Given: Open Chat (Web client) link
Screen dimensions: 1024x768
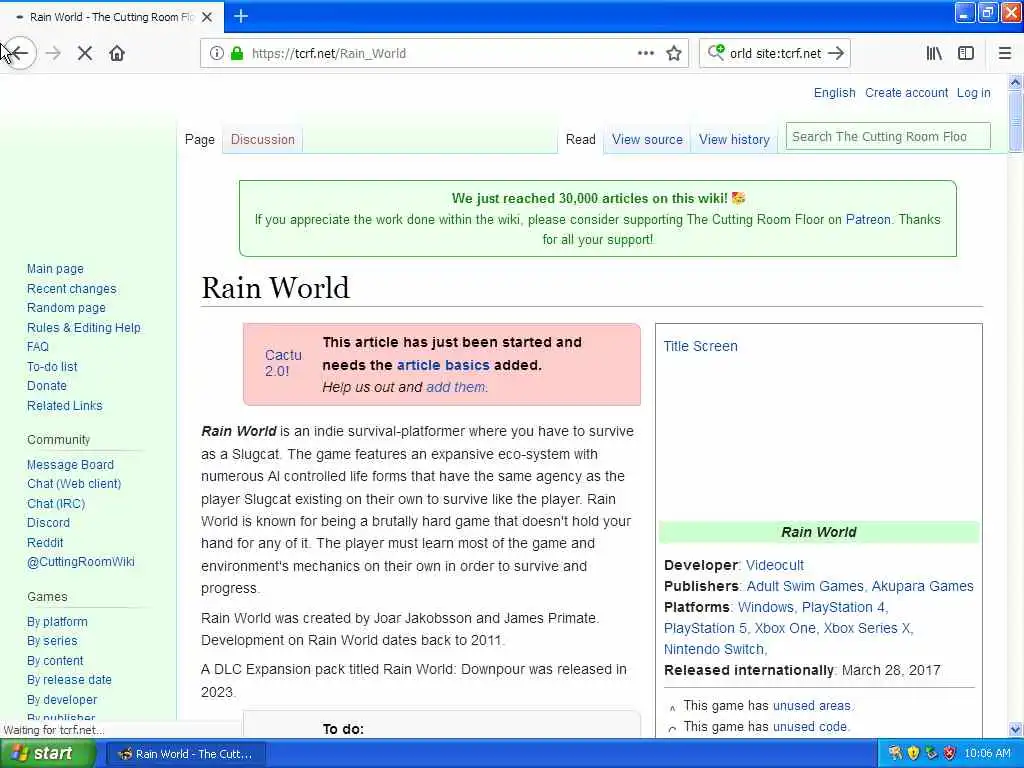Looking at the screenshot, I should click(x=74, y=483).
